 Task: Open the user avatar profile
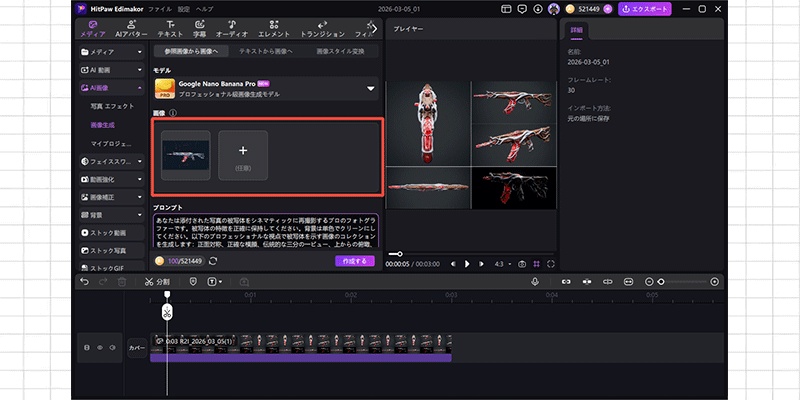554,9
